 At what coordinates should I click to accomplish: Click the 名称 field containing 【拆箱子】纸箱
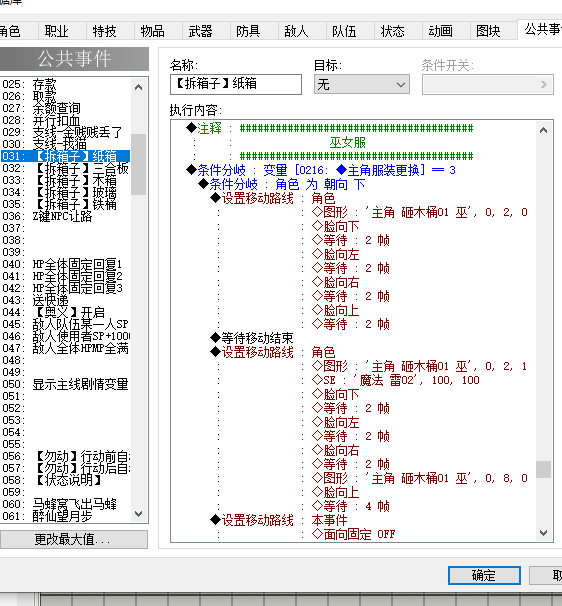click(236, 84)
